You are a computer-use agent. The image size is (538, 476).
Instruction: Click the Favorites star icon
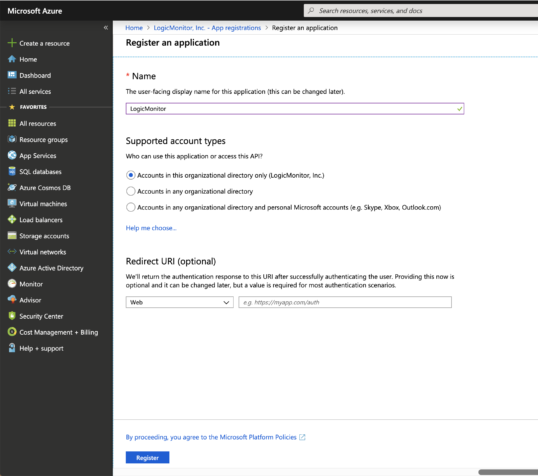12,107
